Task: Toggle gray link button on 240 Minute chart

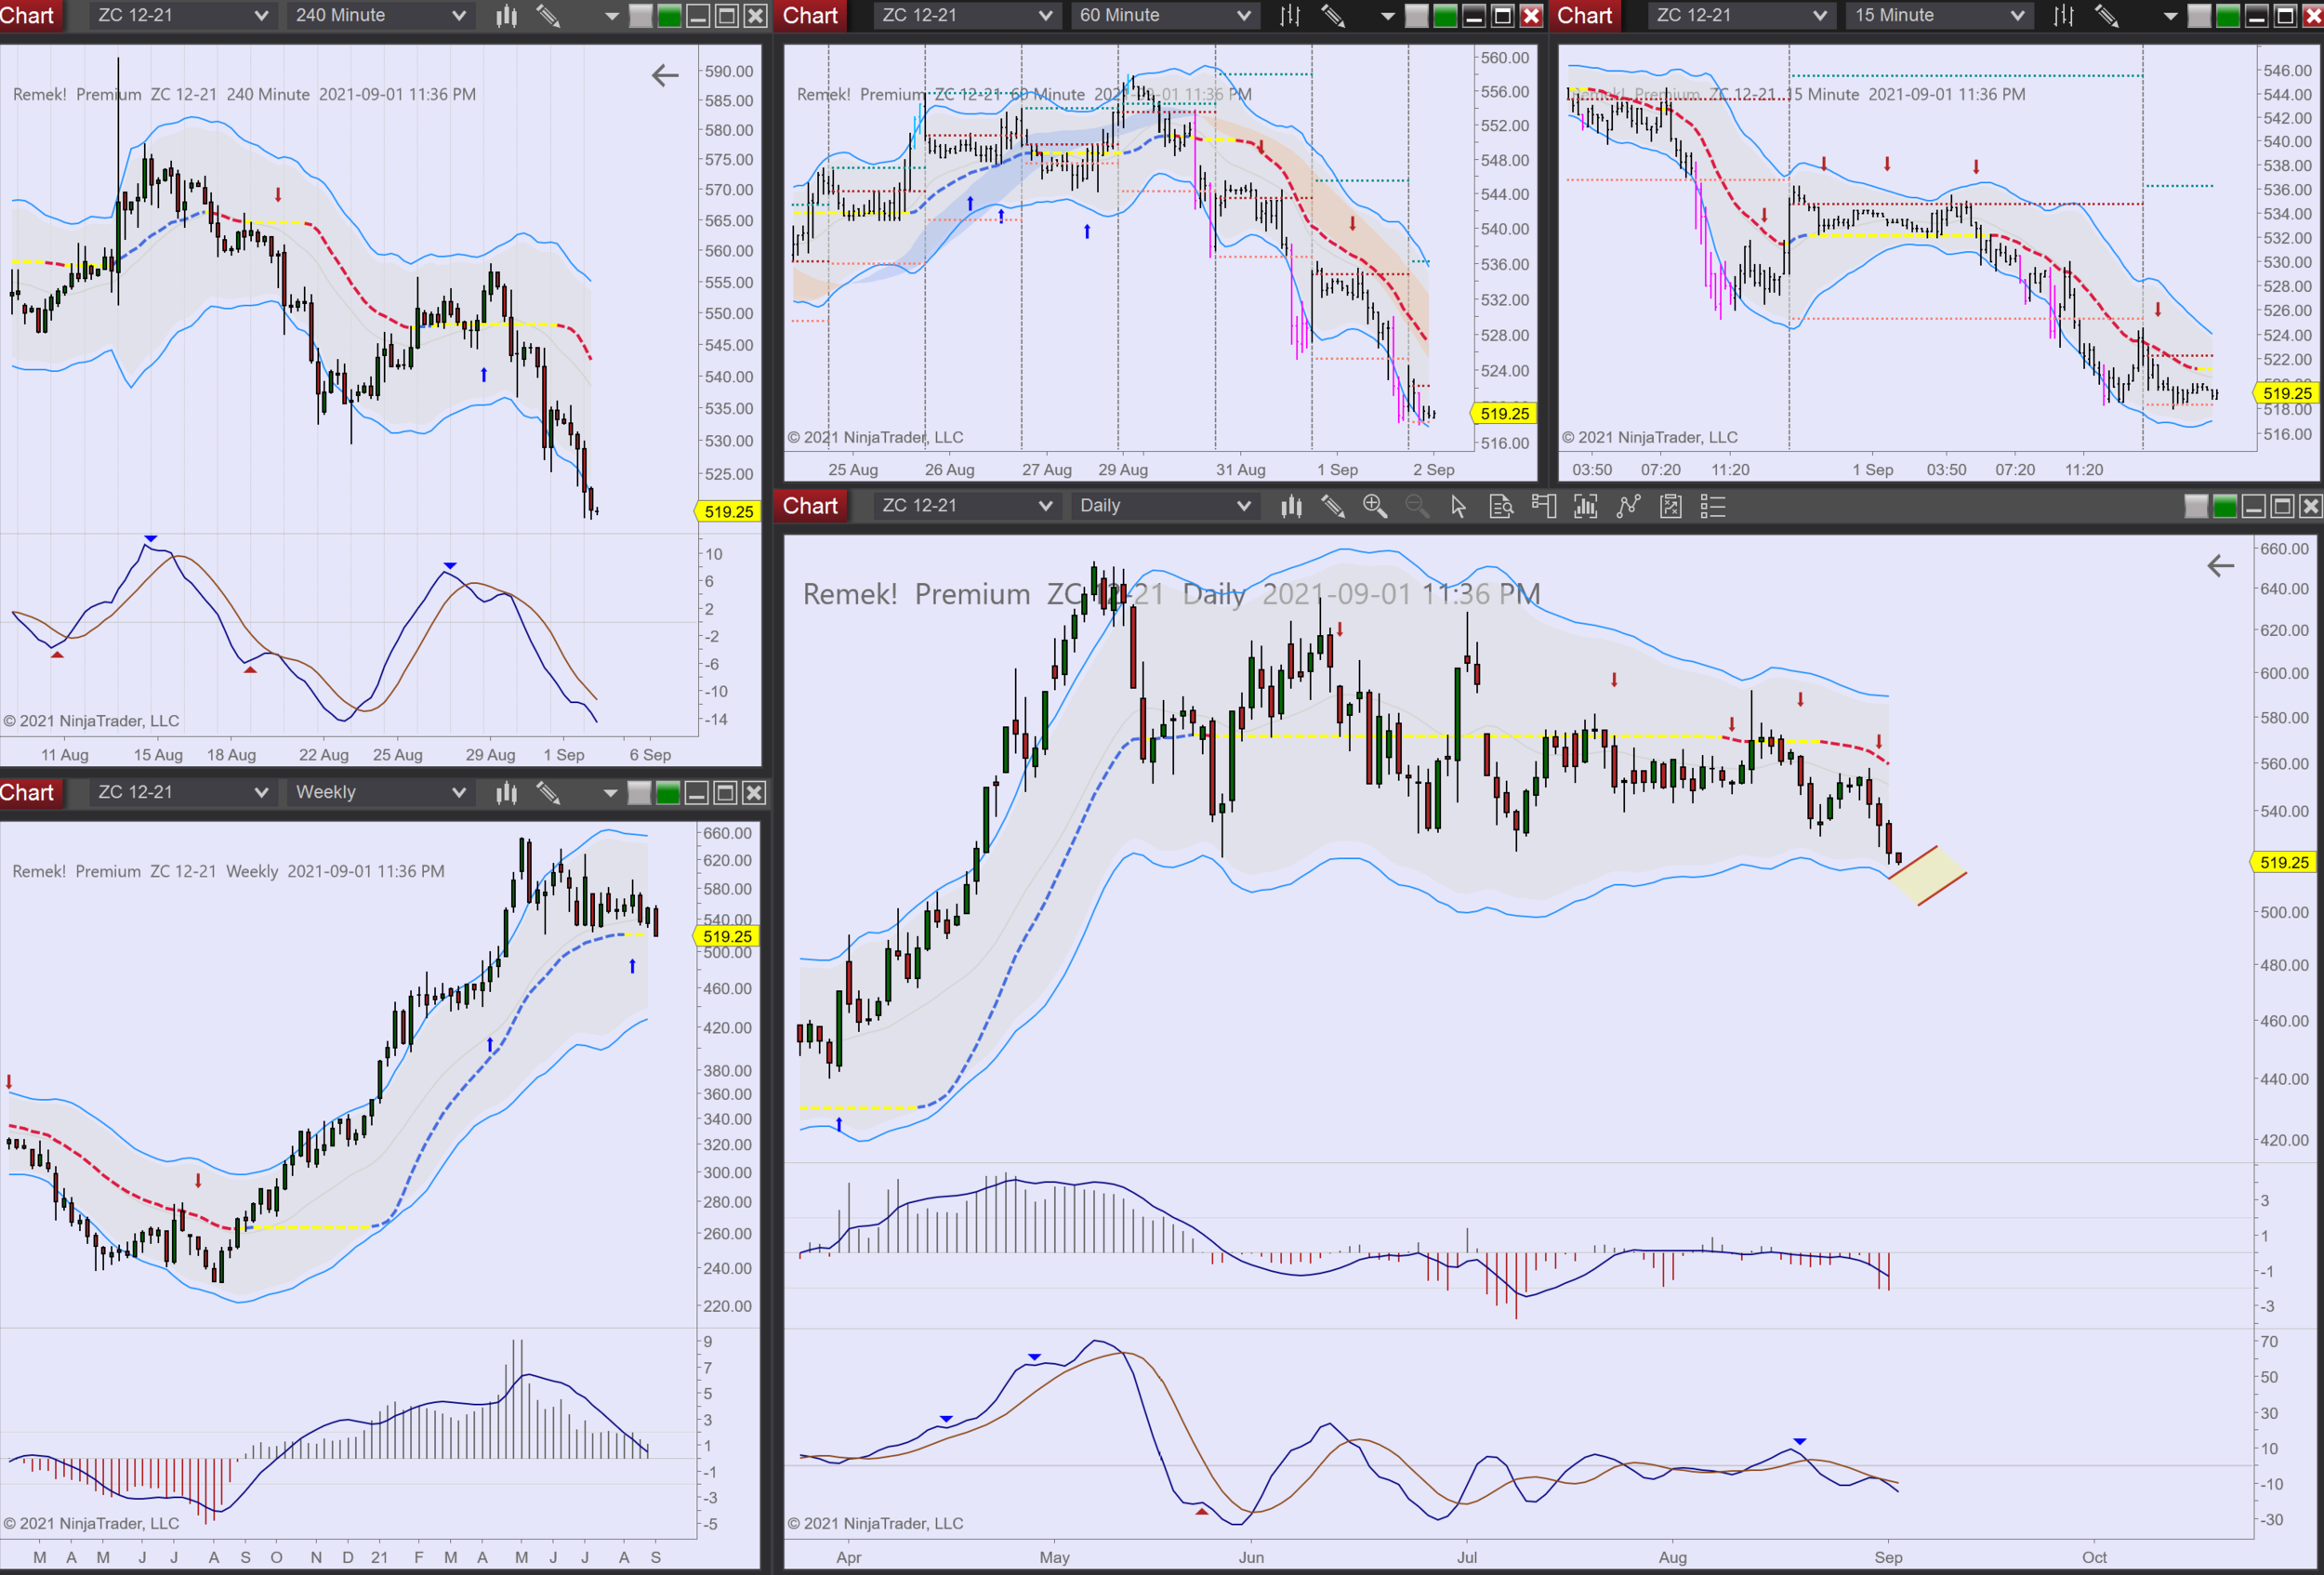Action: [x=641, y=16]
